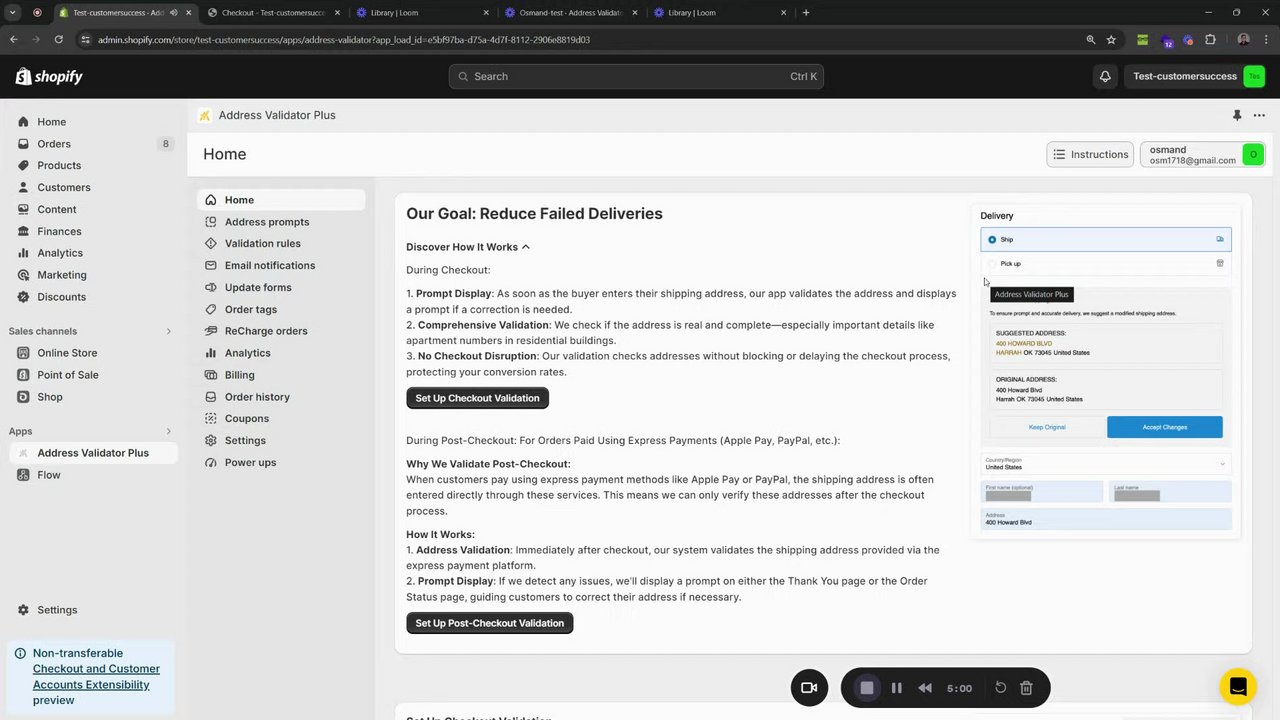
Task: Click the browser reload icon
Action: pos(59,40)
